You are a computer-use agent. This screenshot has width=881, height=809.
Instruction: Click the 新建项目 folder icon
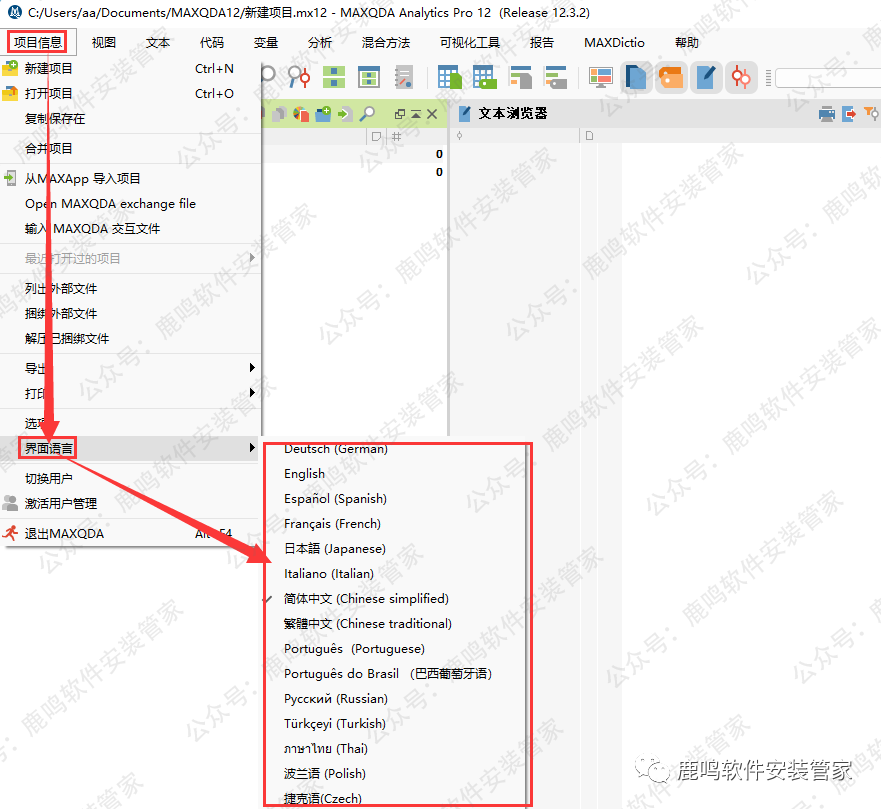[x=11, y=69]
